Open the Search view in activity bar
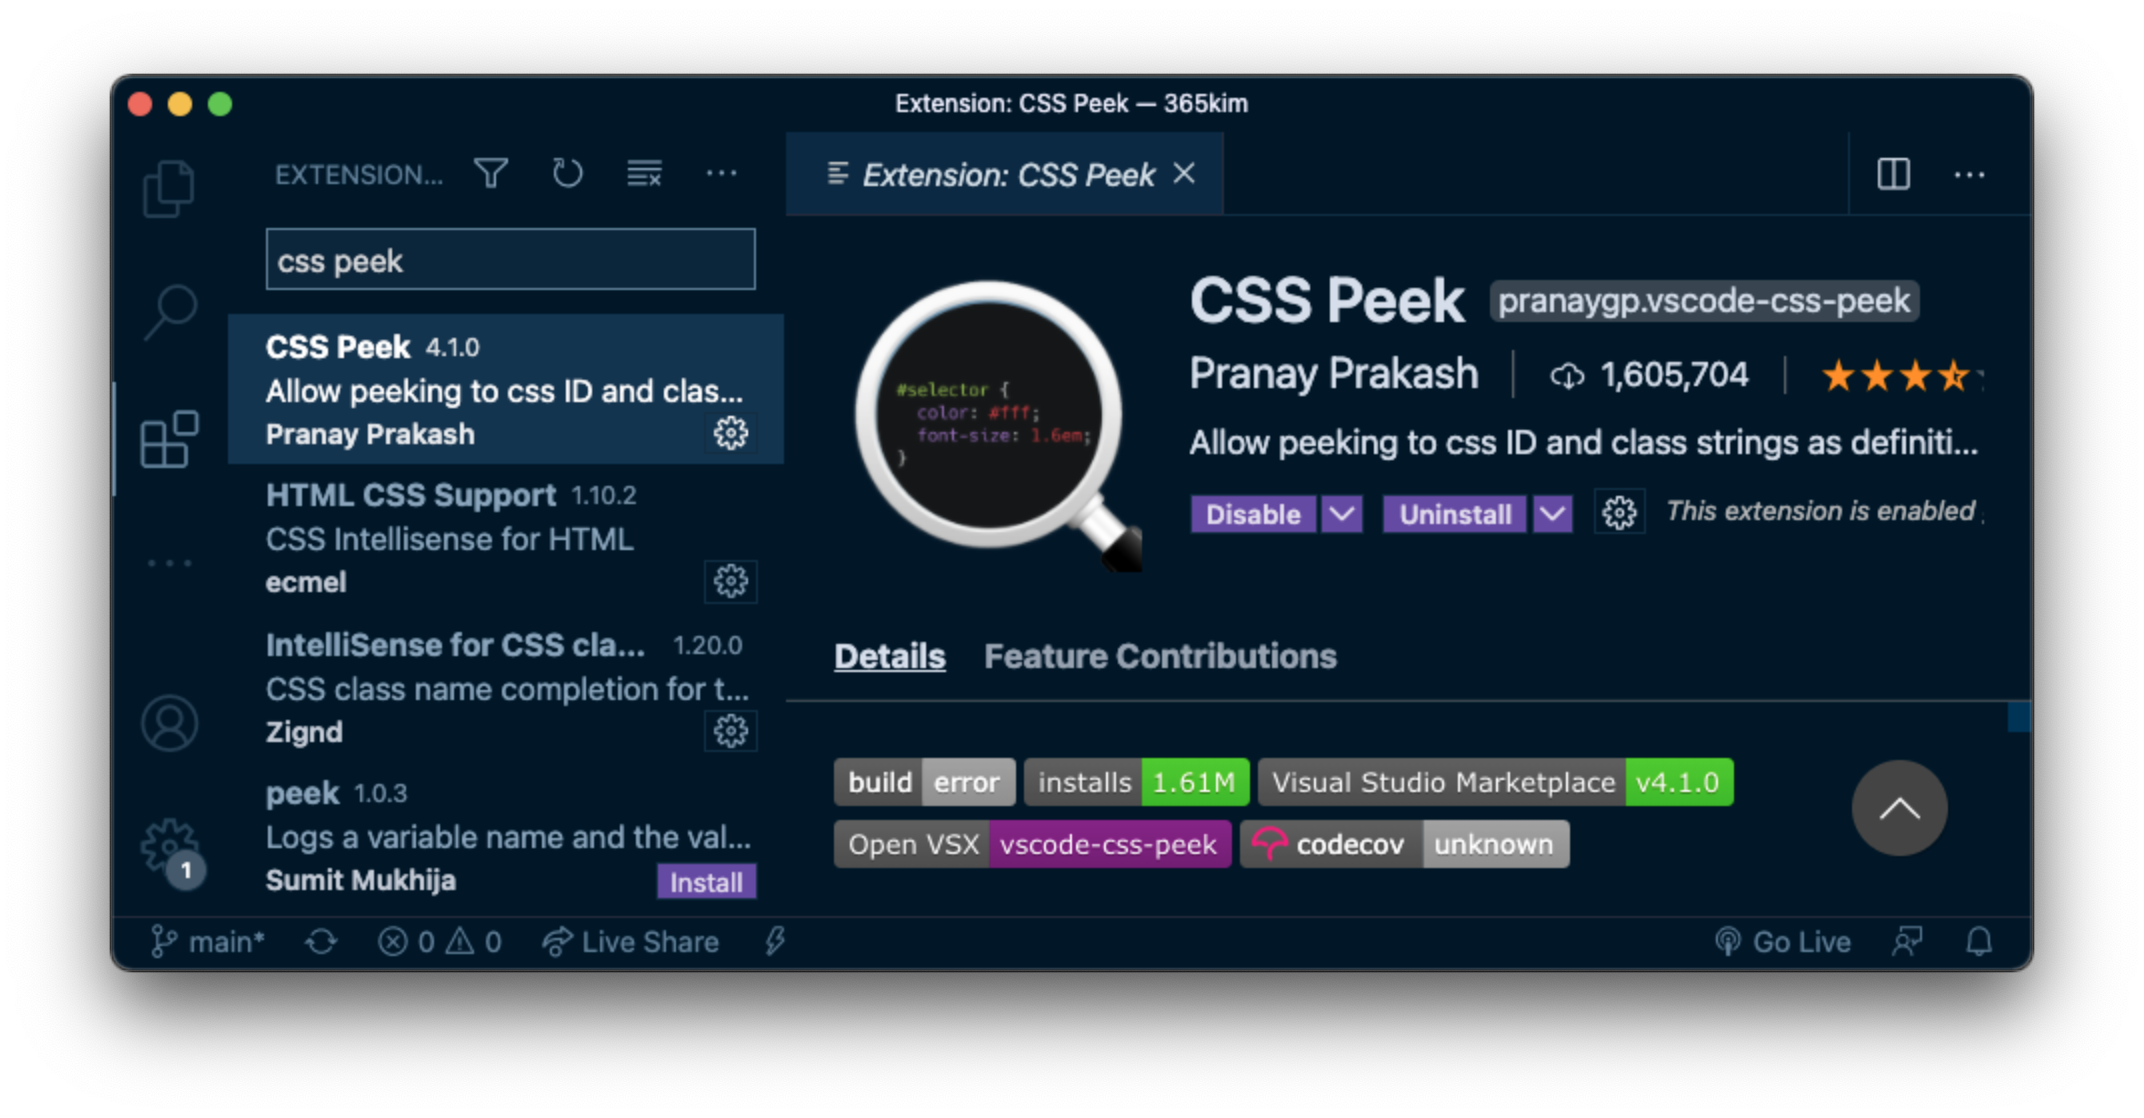2144x1118 pixels. (170, 312)
